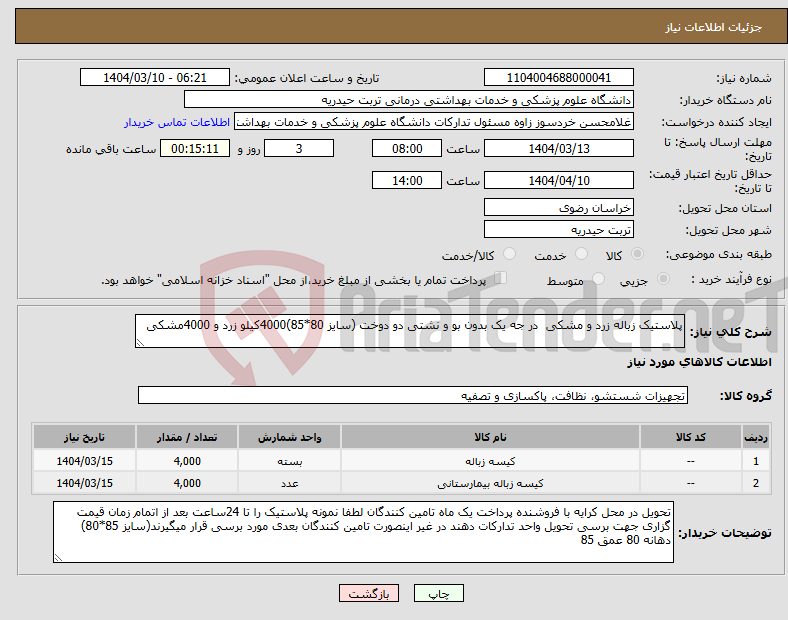
Task: Click announcement date field 1404/03/10 - 06:21
Action: pyautogui.click(x=155, y=77)
